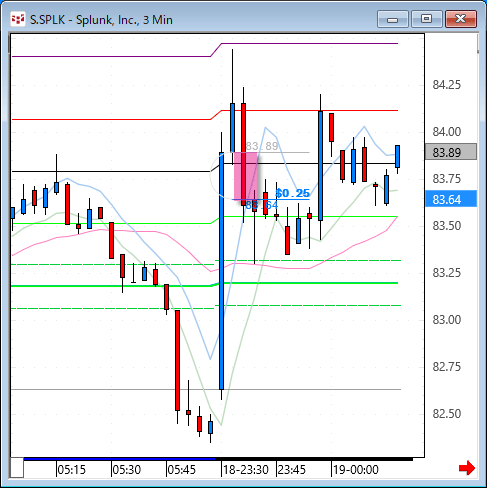
Task: Click the tall blue candle at 18-23:30
Action: coord(221,271)
